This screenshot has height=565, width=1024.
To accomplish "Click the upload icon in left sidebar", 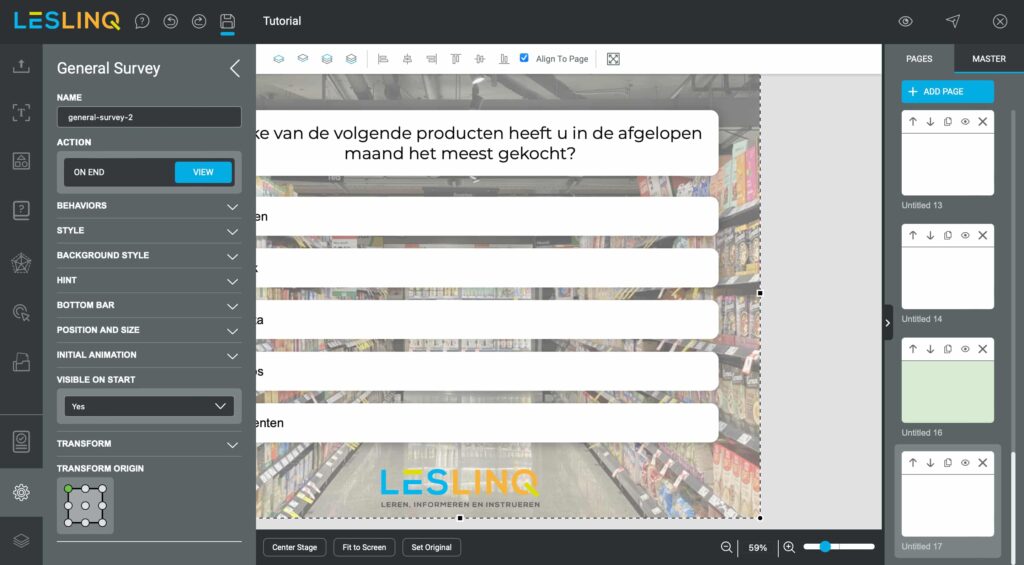I will click(21, 66).
